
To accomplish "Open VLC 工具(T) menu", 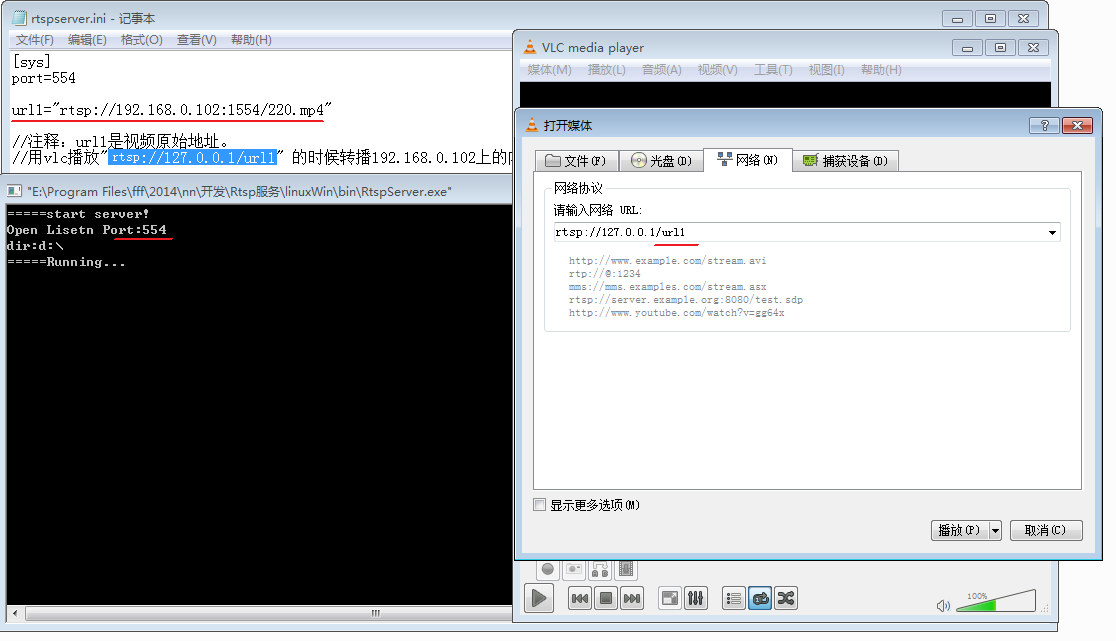I will (773, 70).
